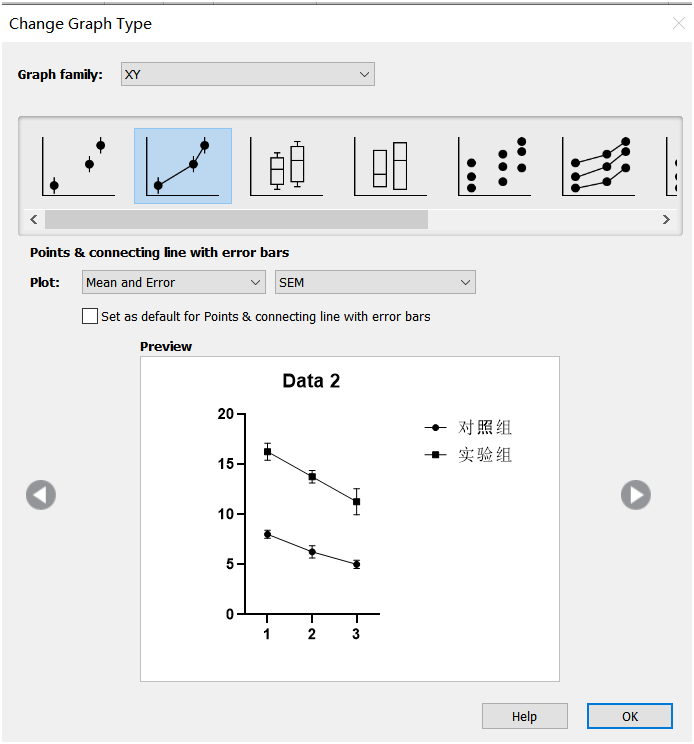Pick the before-after connected lines graph icon

(x=599, y=166)
